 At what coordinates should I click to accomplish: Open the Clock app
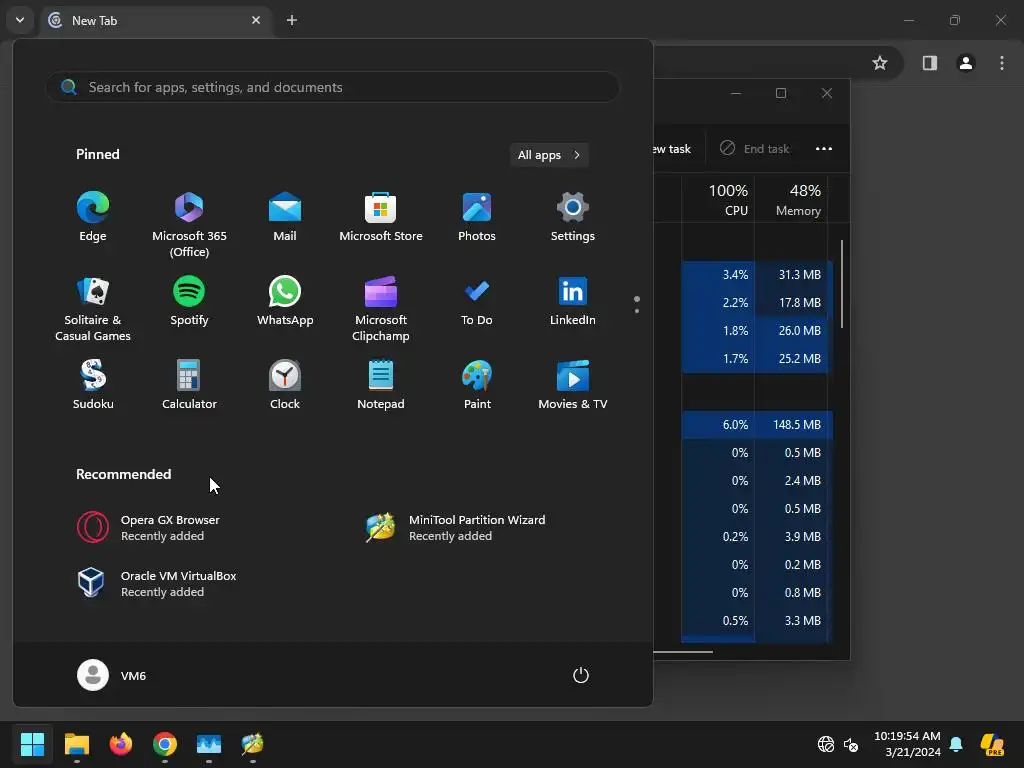285,385
